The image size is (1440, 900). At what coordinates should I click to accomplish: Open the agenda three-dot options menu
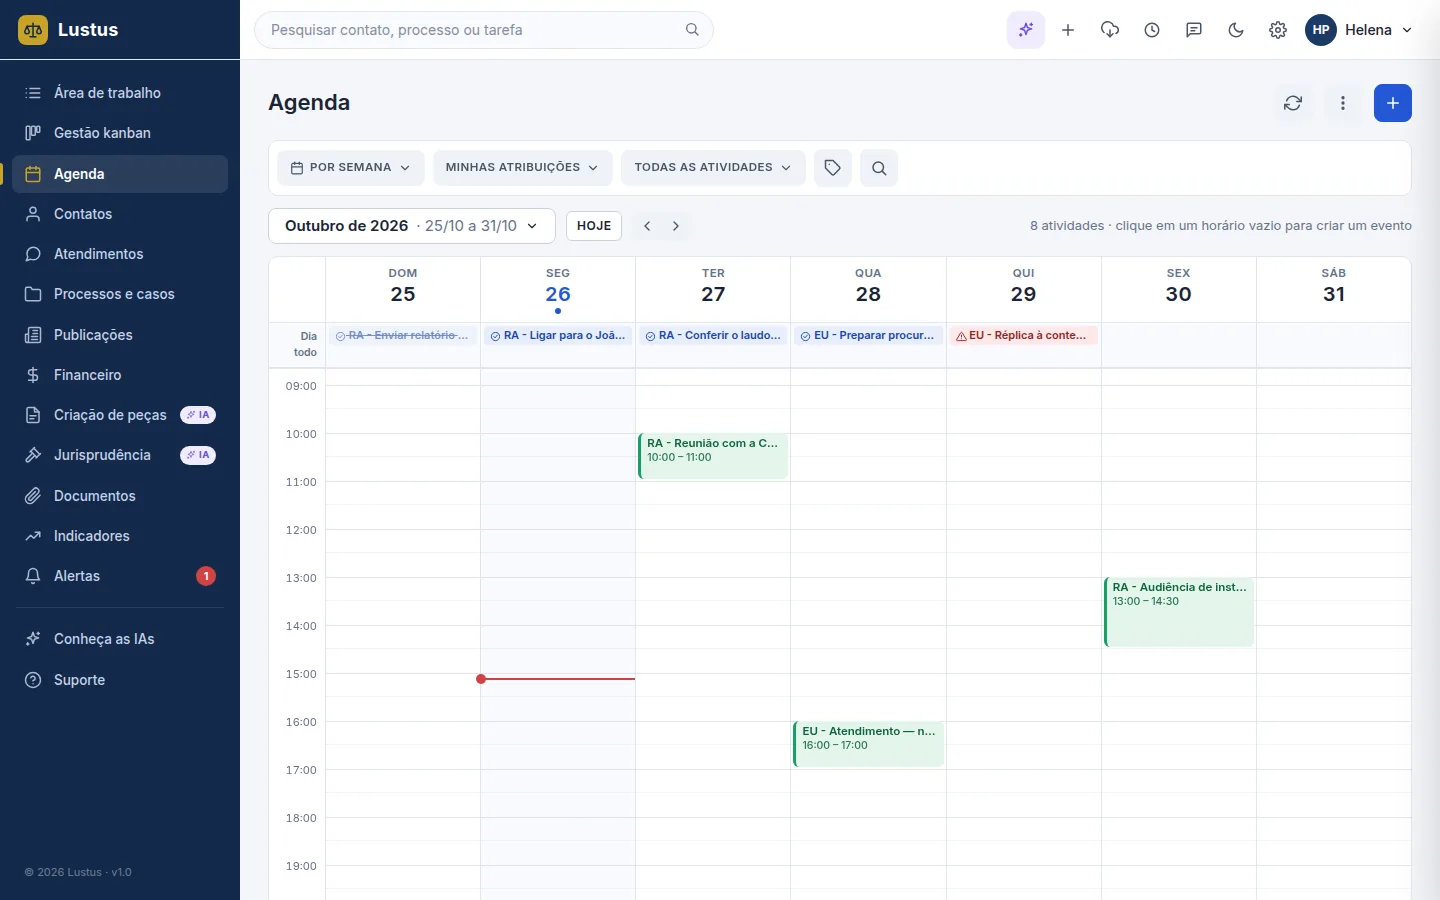(x=1343, y=103)
